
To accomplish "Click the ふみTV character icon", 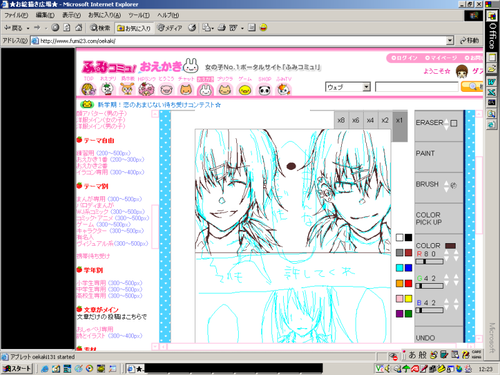I will click(284, 89).
